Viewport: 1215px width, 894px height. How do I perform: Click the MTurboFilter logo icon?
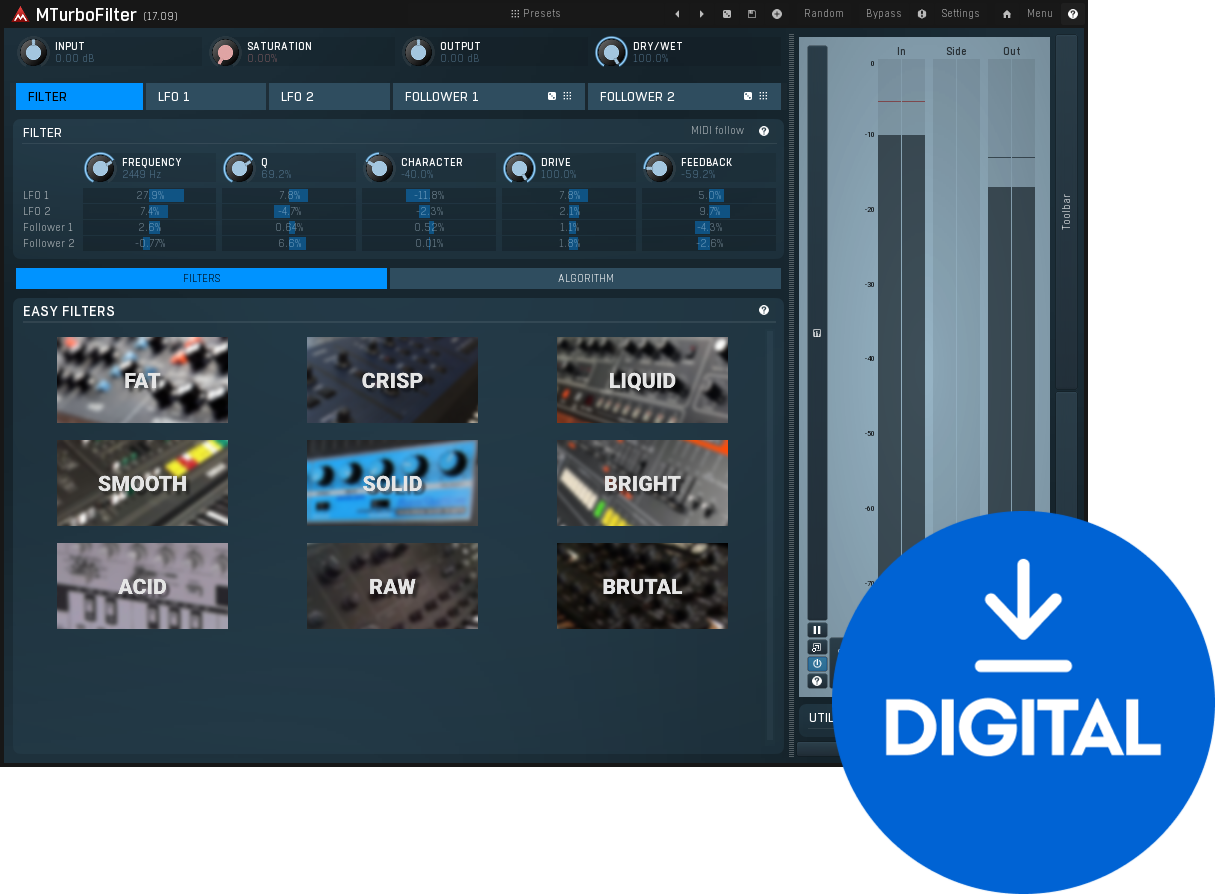click(x=20, y=15)
